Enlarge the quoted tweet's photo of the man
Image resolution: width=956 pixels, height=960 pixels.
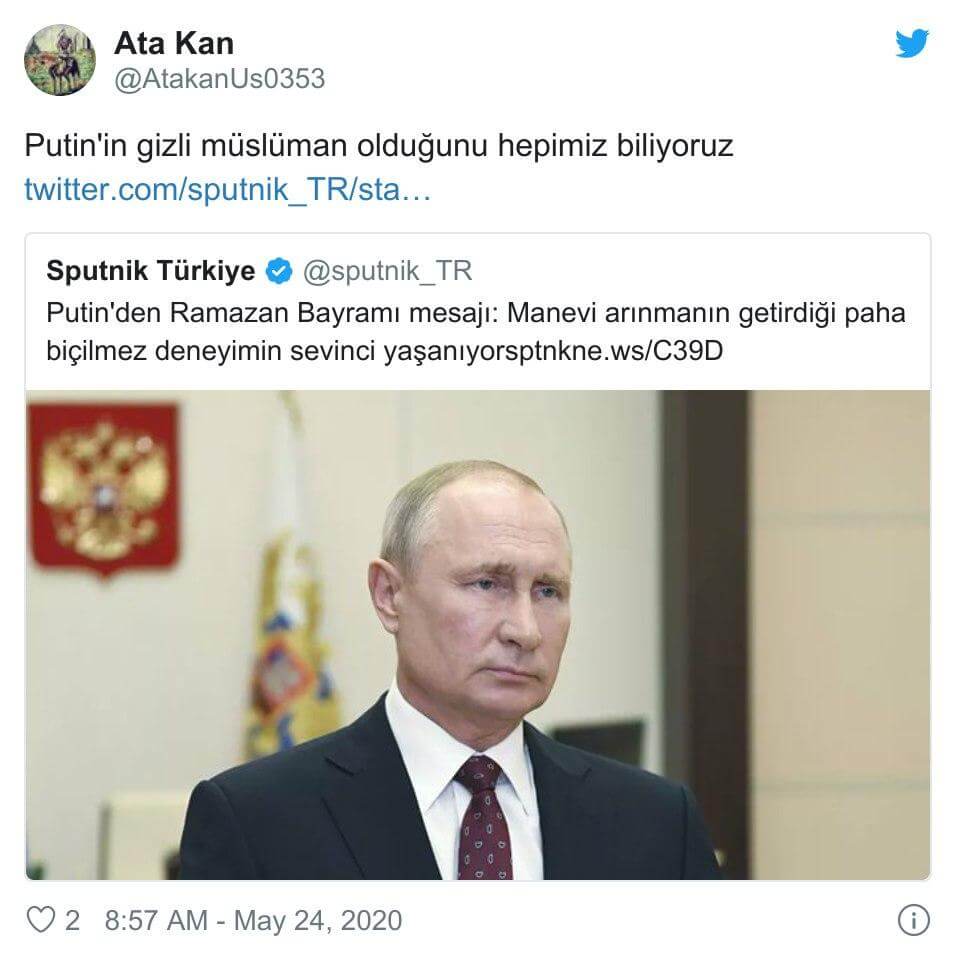pyautogui.click(x=478, y=635)
